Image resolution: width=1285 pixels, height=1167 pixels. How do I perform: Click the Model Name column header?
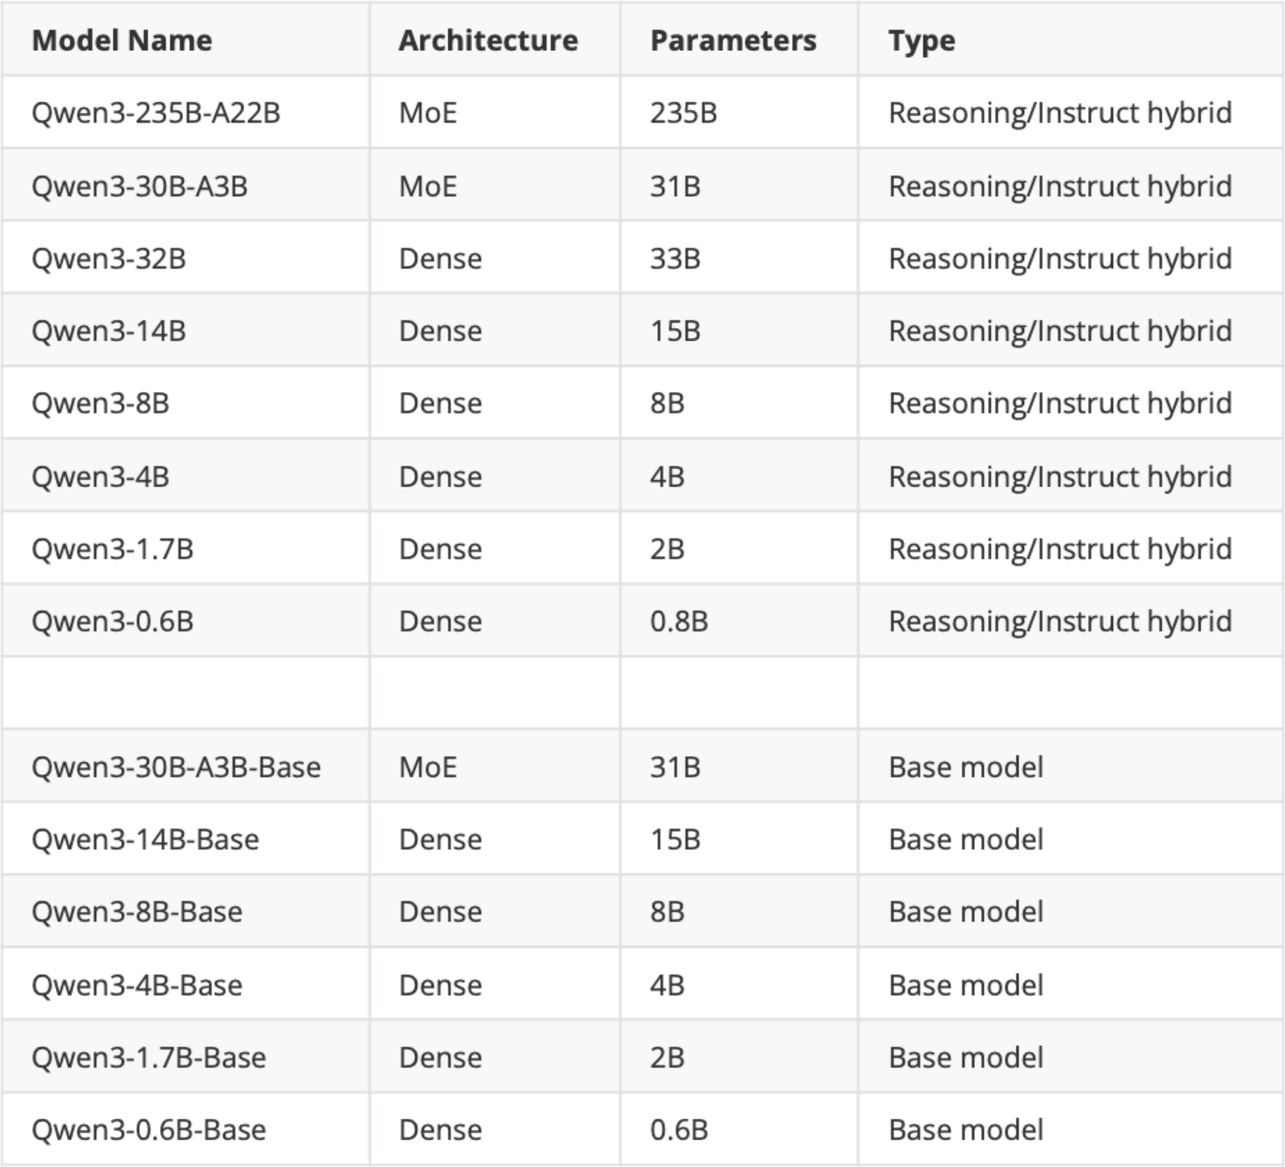pos(120,41)
